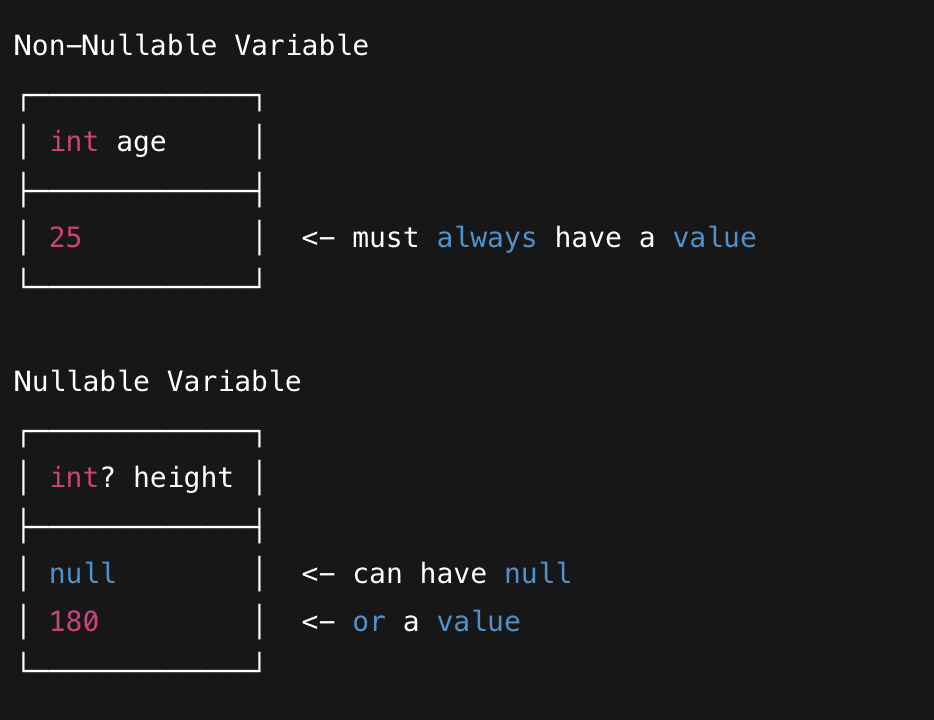The image size is (934, 720).
Task: Click the arrow before "must always"
Action: (x=318, y=238)
